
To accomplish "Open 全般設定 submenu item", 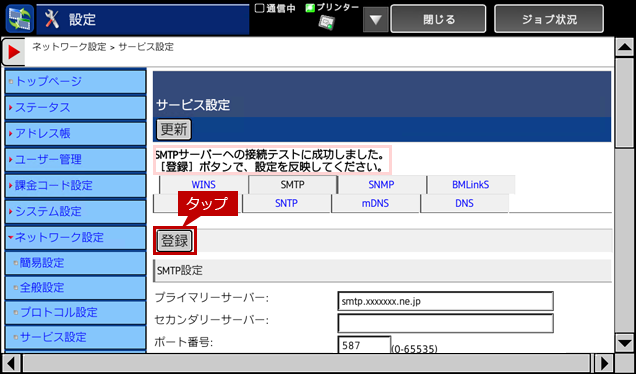I will (75, 288).
